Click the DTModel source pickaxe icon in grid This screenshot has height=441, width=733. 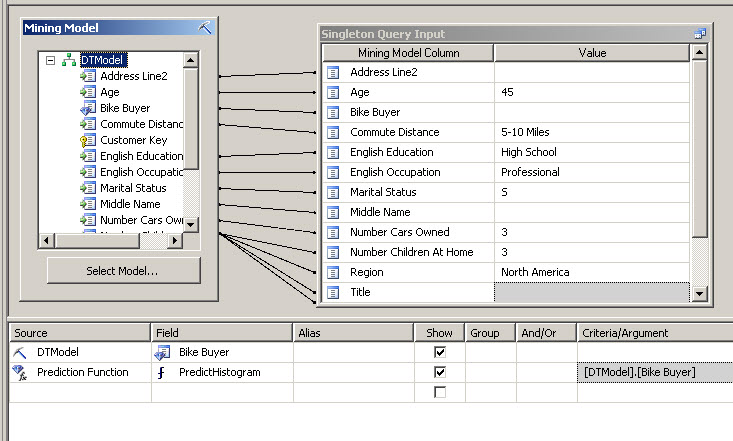[x=20, y=352]
